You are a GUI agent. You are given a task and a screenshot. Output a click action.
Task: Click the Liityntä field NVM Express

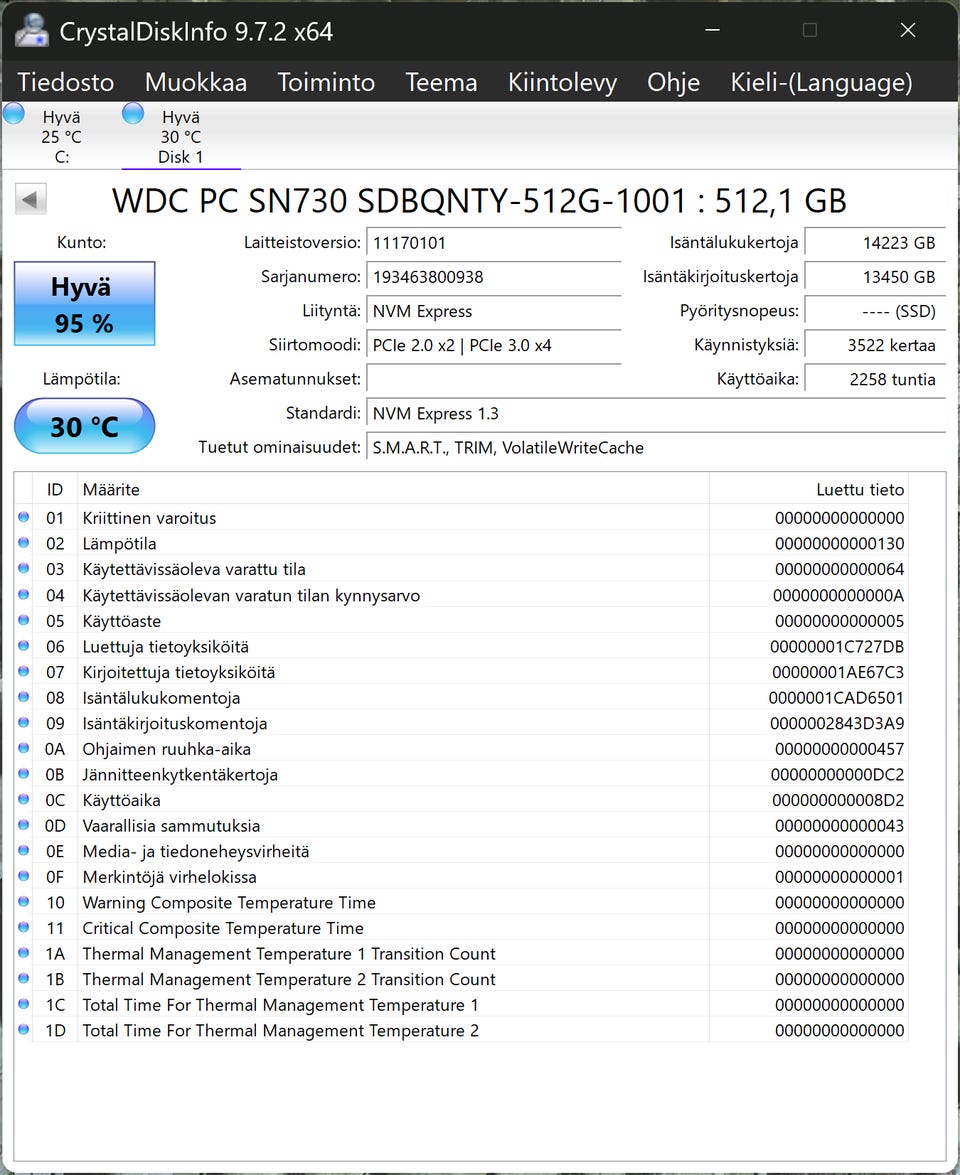tap(494, 311)
